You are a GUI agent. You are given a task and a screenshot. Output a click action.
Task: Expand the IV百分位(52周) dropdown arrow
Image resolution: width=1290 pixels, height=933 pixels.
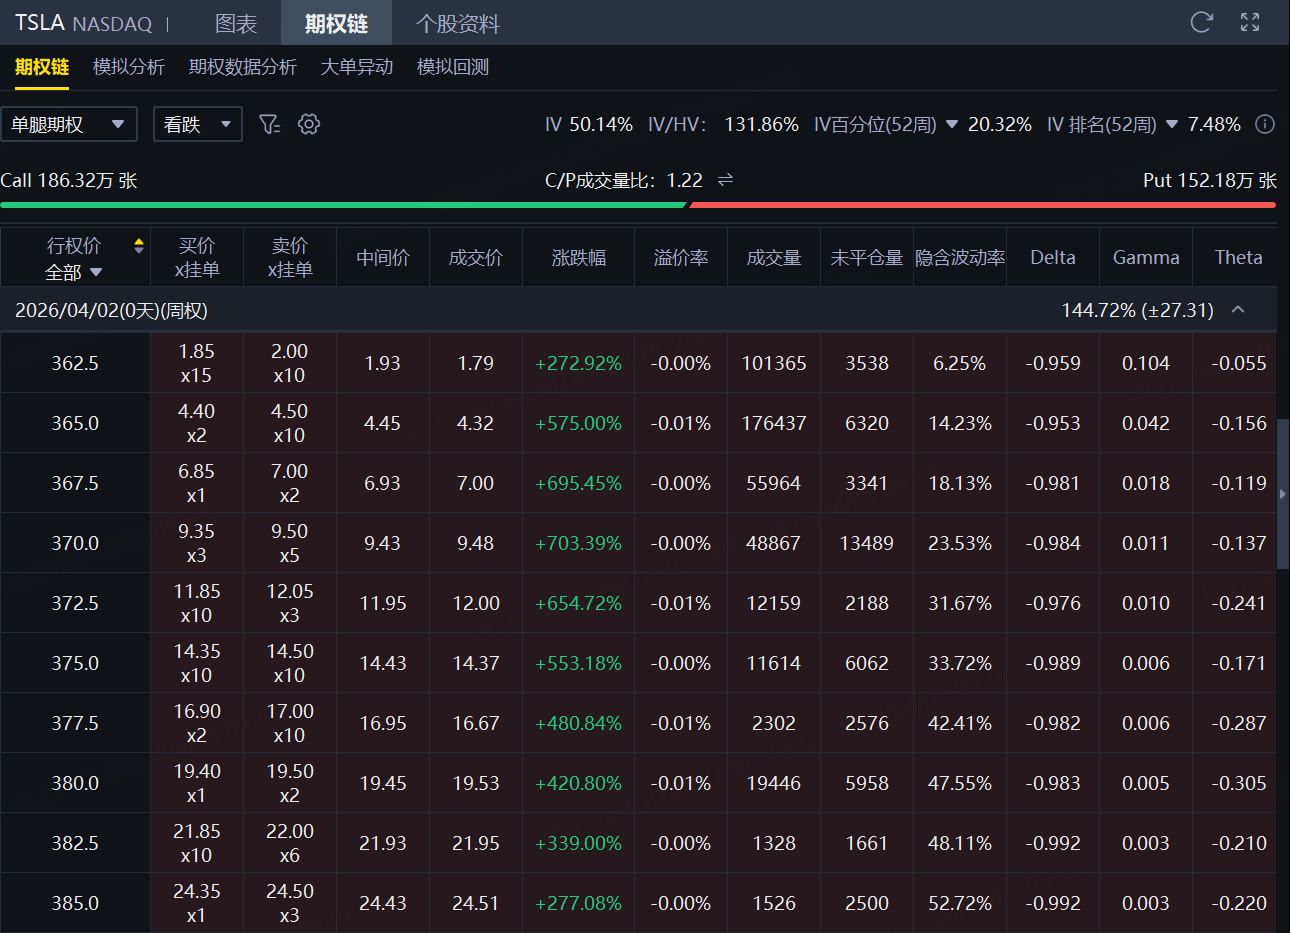(x=952, y=125)
